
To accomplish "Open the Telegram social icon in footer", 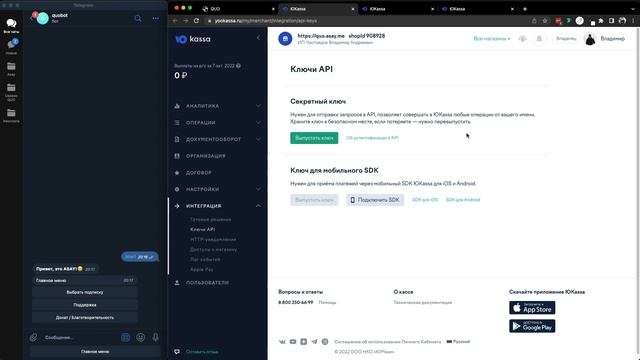I will tap(314, 342).
